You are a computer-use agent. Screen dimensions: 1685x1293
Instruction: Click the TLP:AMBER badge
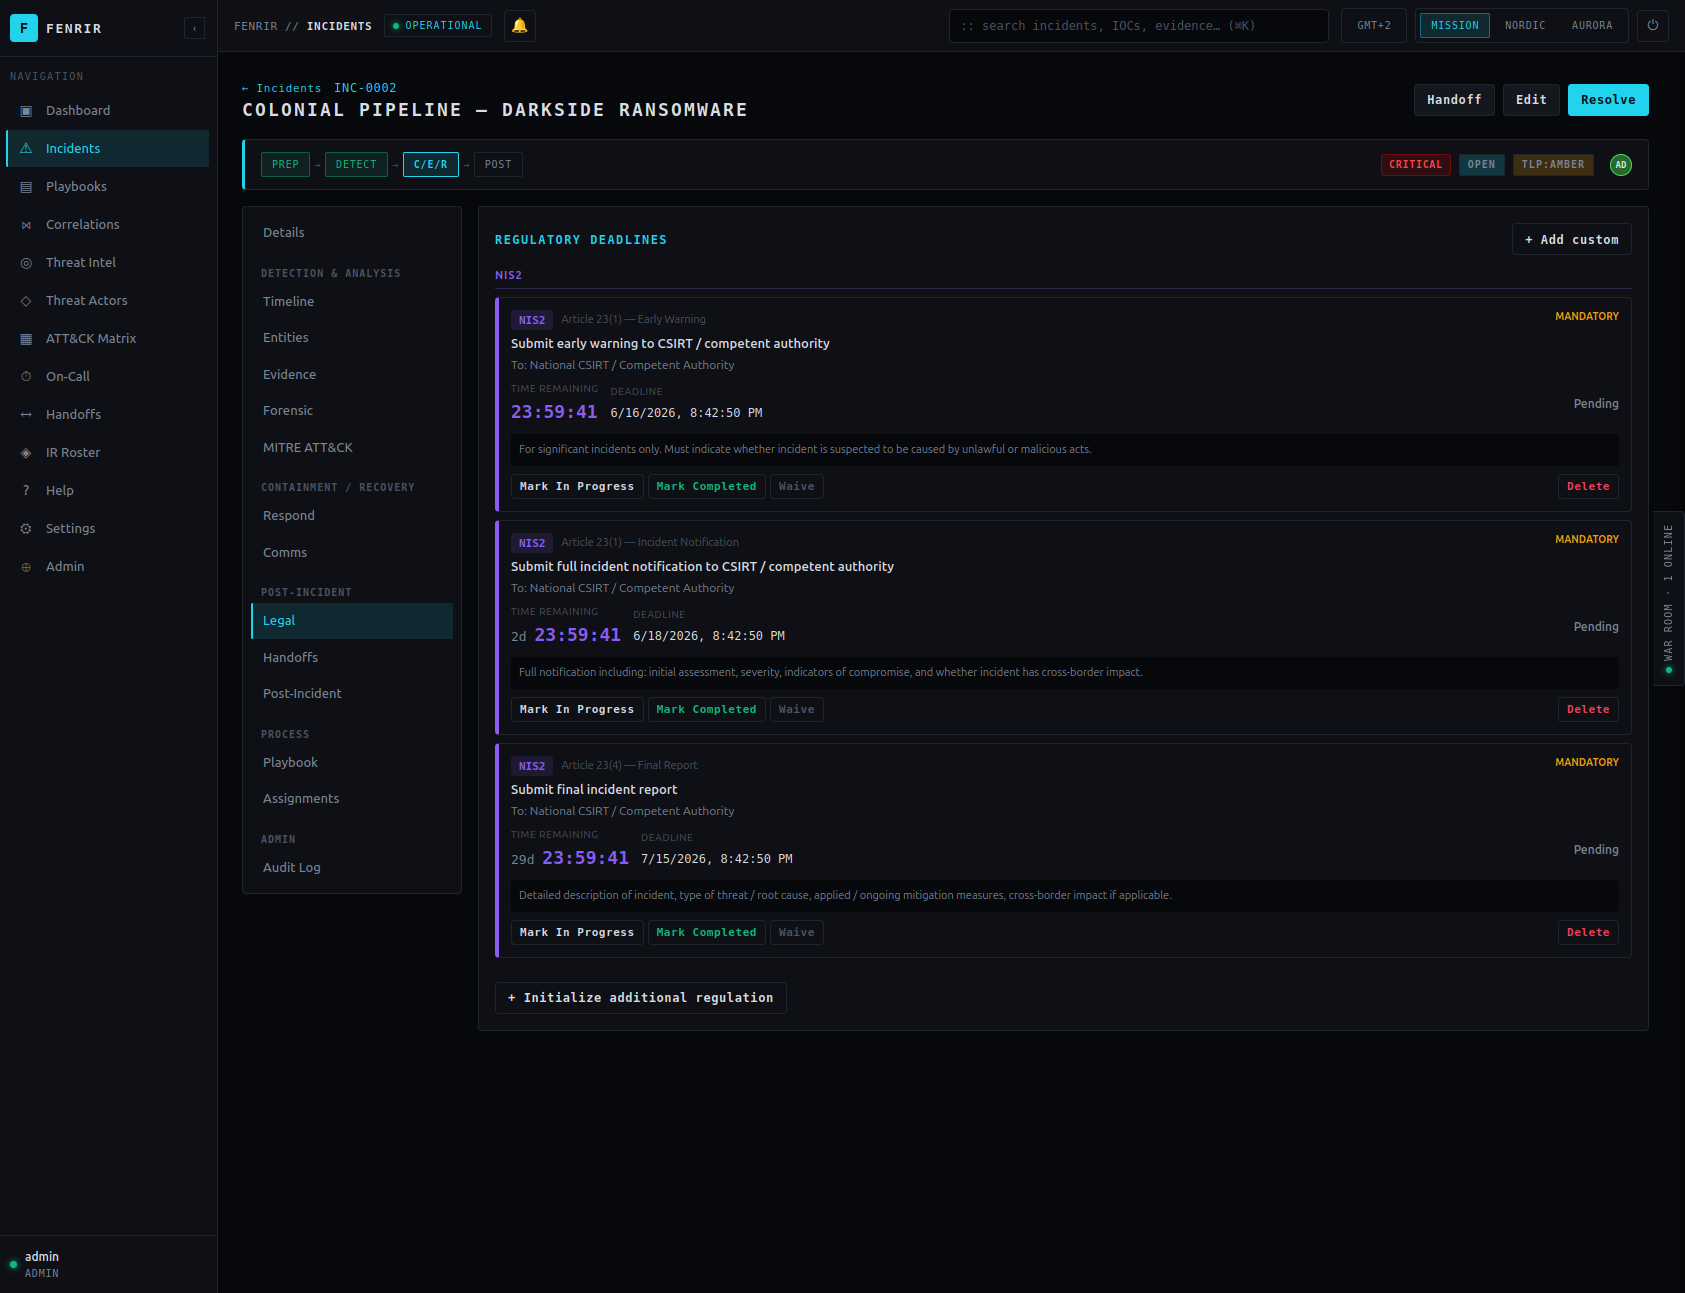click(1553, 165)
